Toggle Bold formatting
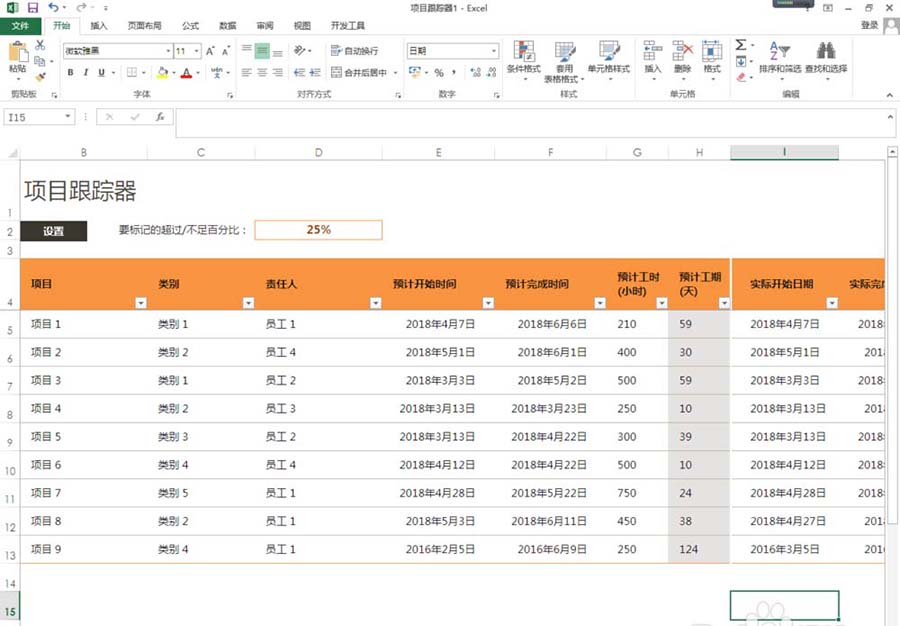 click(70, 72)
